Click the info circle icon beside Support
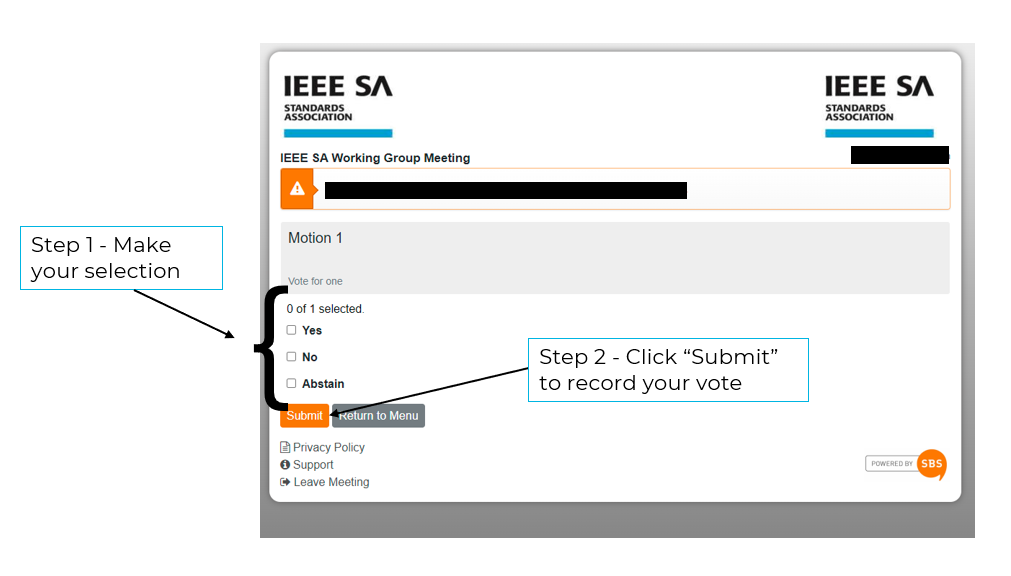Image resolution: width=1011 pixels, height=576 pixels. click(x=285, y=464)
